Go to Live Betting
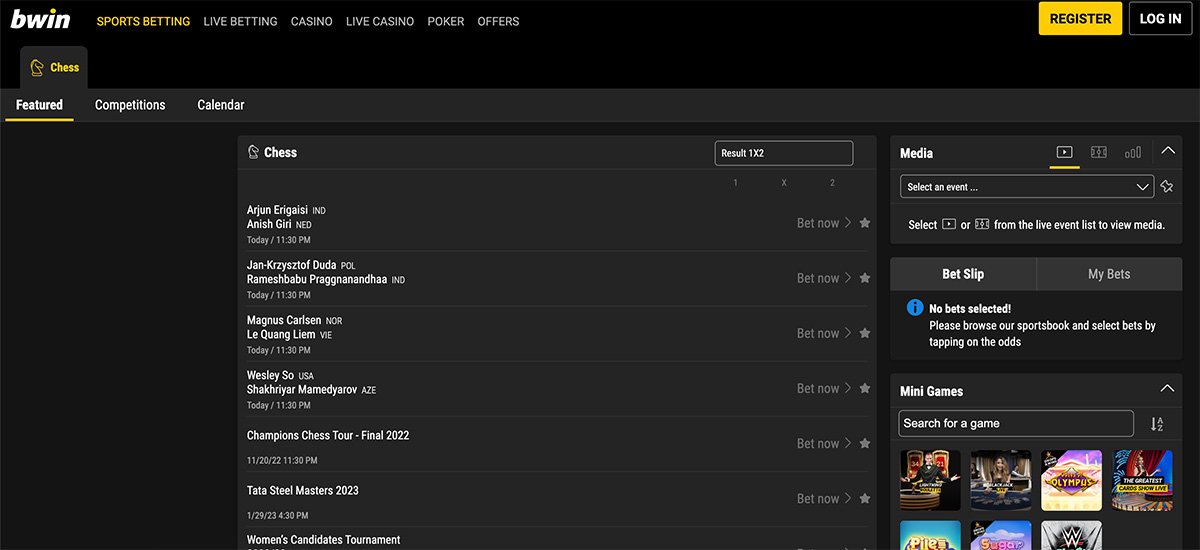Viewport: 1200px width, 550px height. tap(240, 21)
